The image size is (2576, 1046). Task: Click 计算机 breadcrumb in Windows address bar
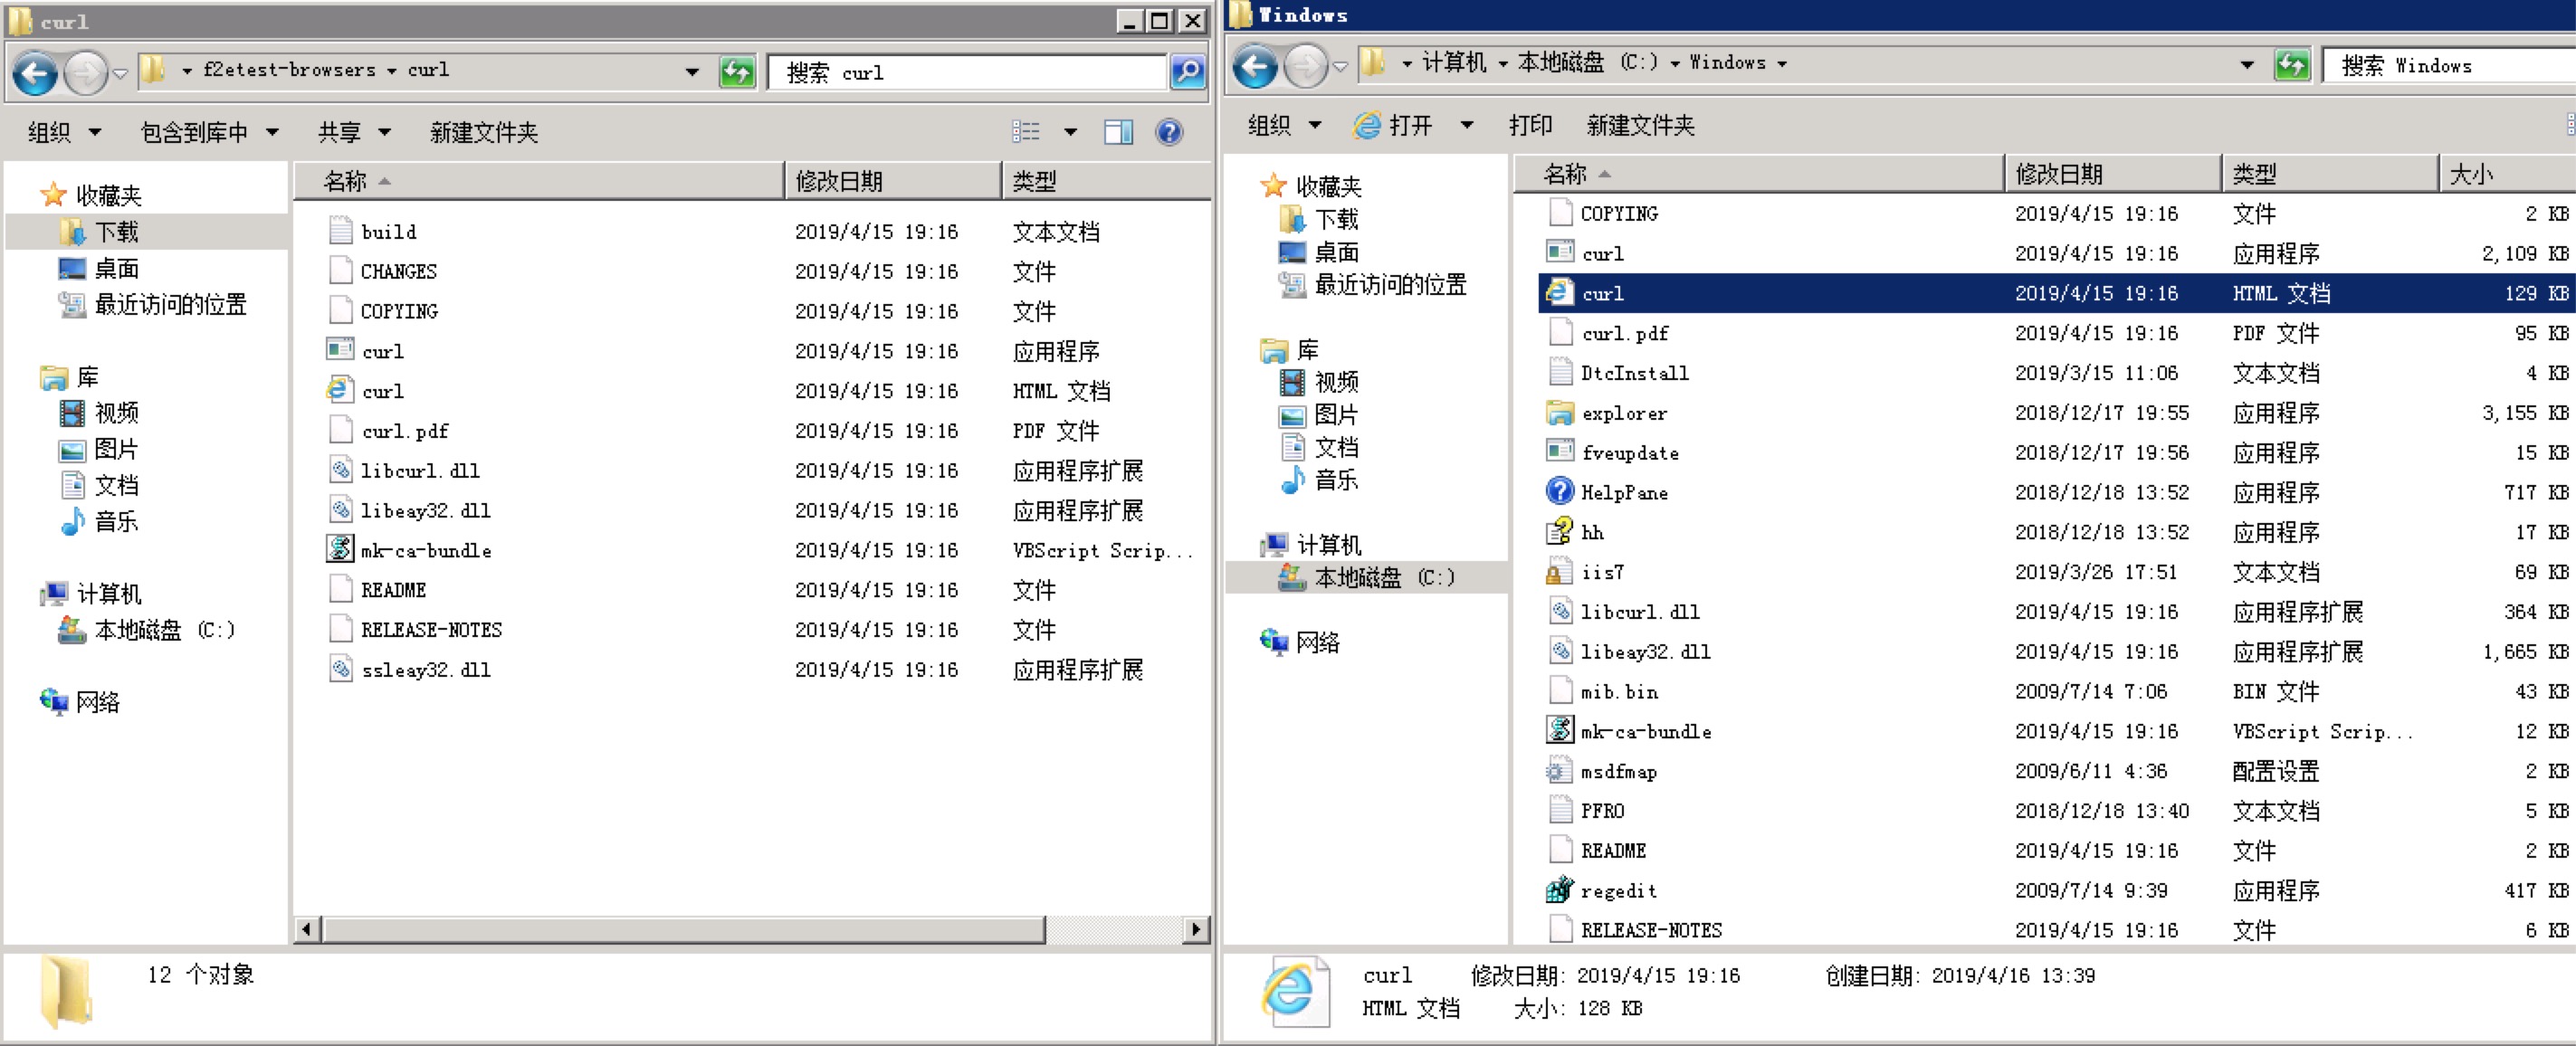pyautogui.click(x=1454, y=62)
